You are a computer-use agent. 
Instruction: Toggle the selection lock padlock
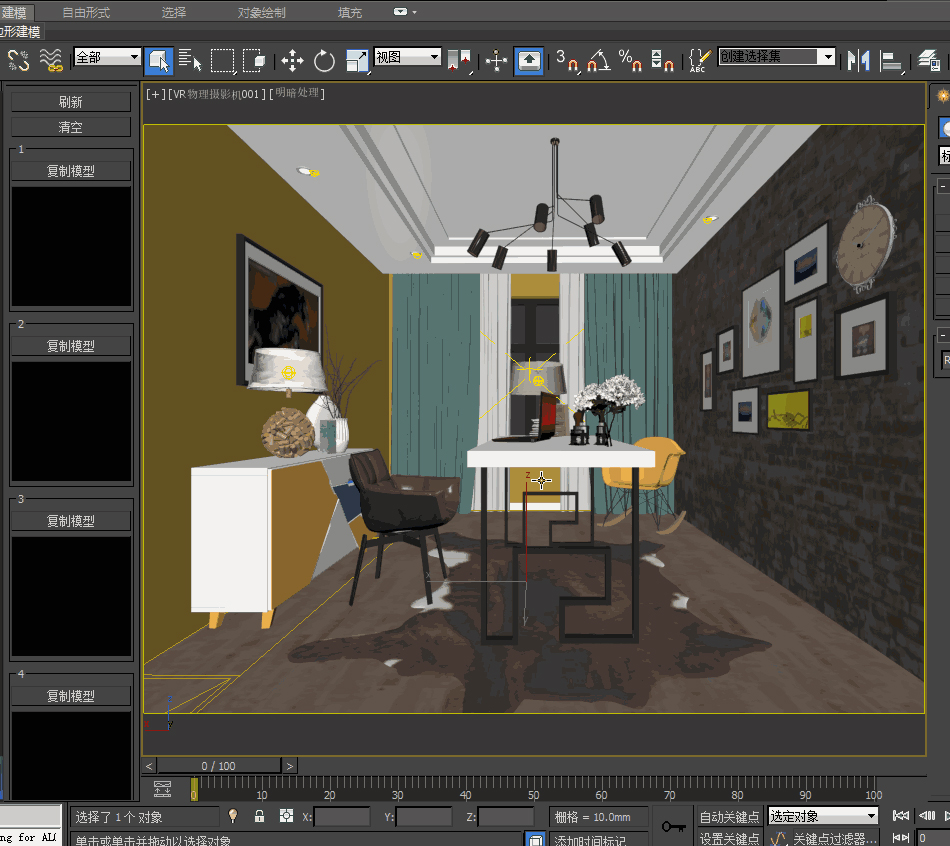[x=260, y=817]
